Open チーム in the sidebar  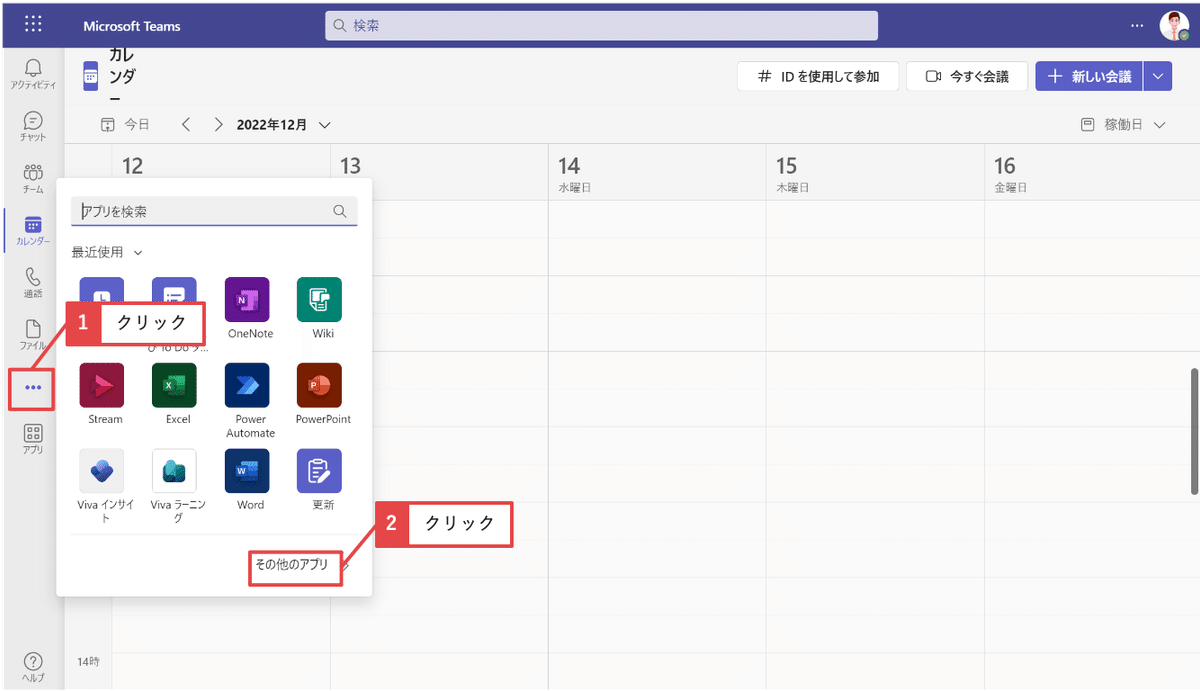[33, 178]
